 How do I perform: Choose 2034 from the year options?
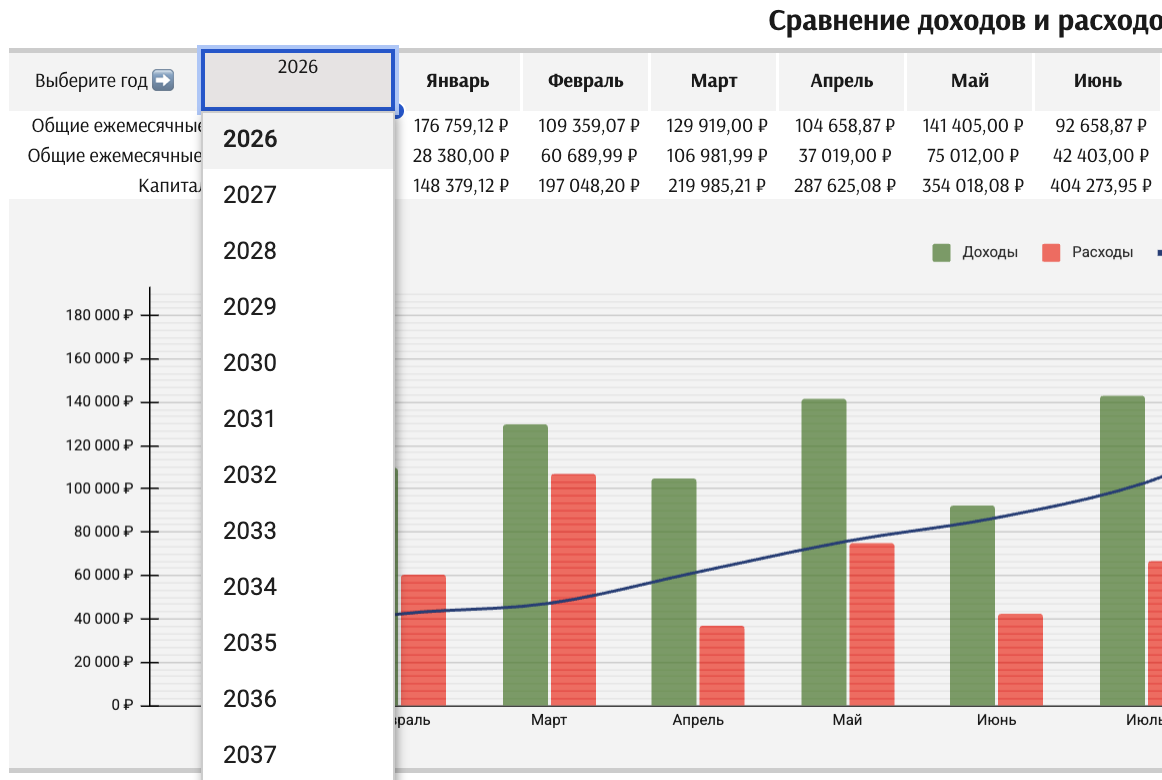297,587
